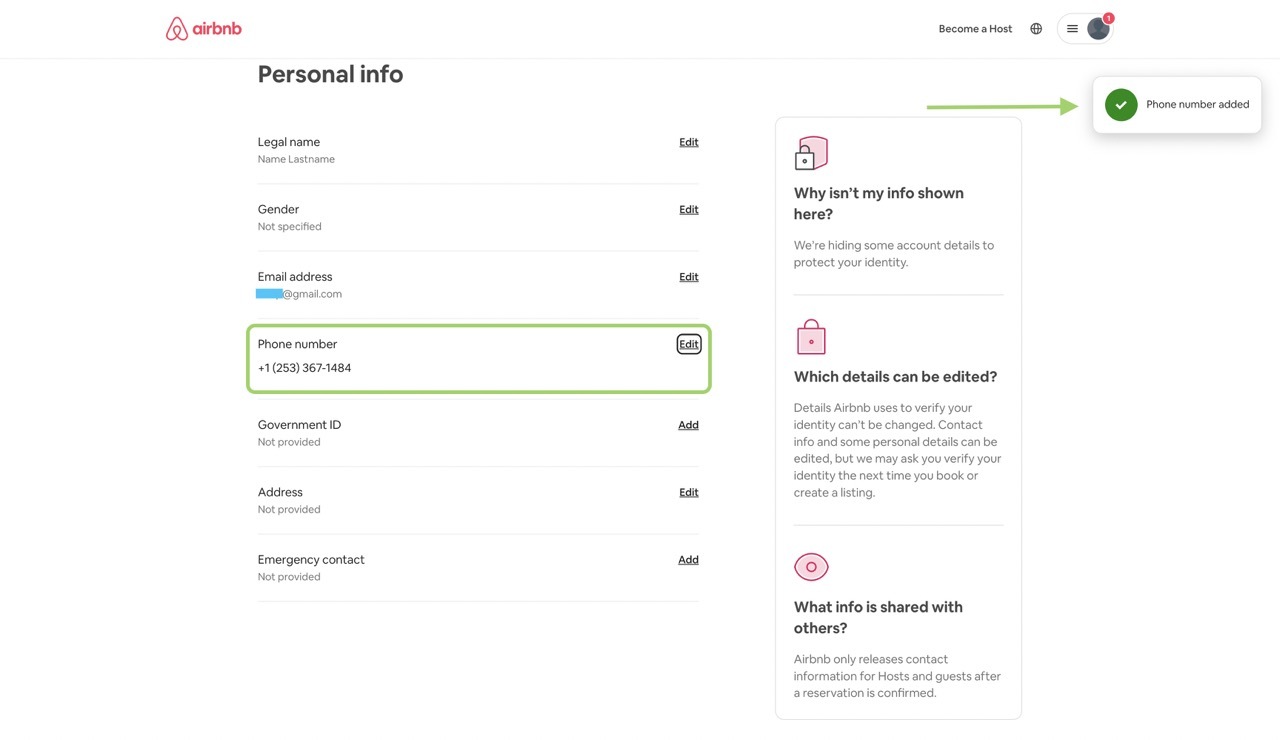
Task: Edit the Email address
Action: click(x=689, y=277)
